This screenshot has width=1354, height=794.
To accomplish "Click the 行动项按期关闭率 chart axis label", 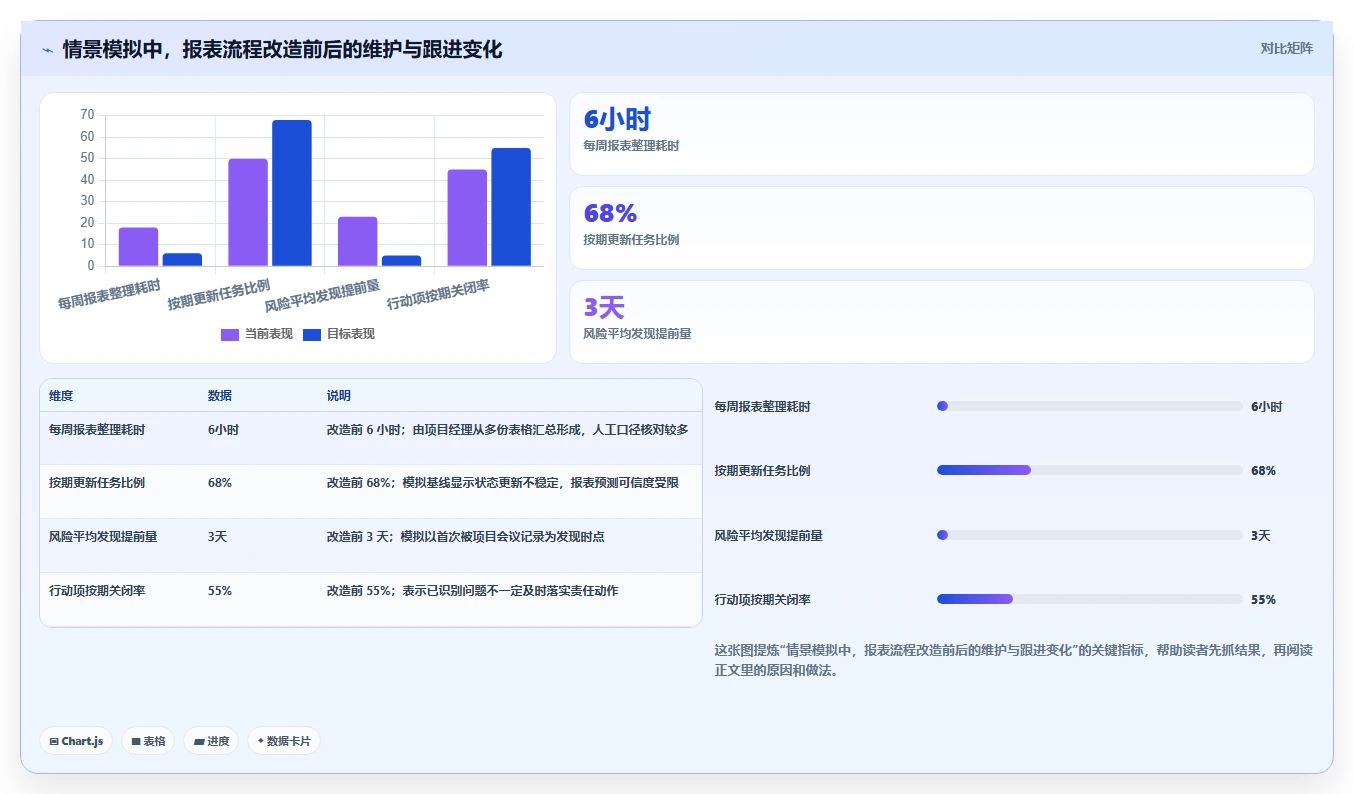I will (x=438, y=295).
